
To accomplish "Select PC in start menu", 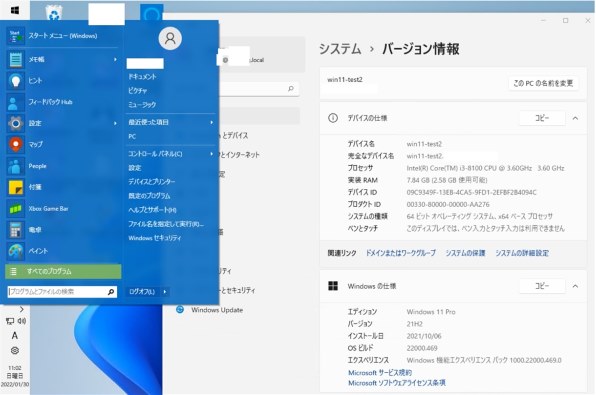I will point(132,136).
